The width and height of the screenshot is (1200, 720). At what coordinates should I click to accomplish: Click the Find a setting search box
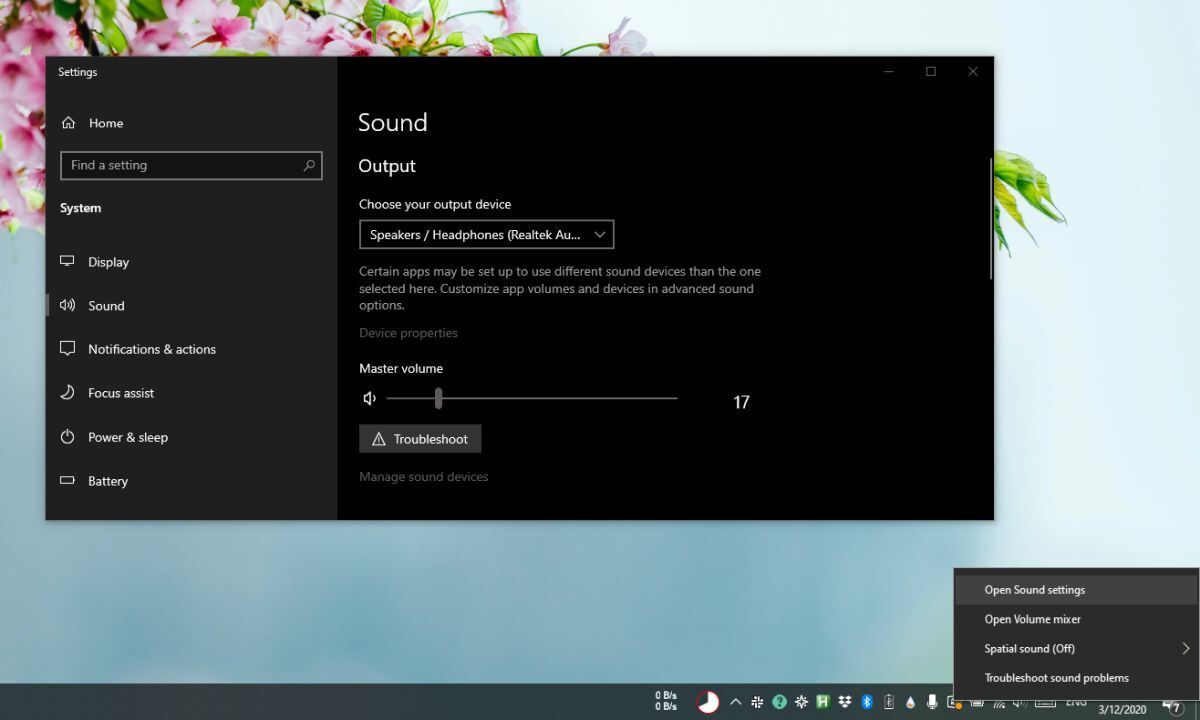[191, 165]
